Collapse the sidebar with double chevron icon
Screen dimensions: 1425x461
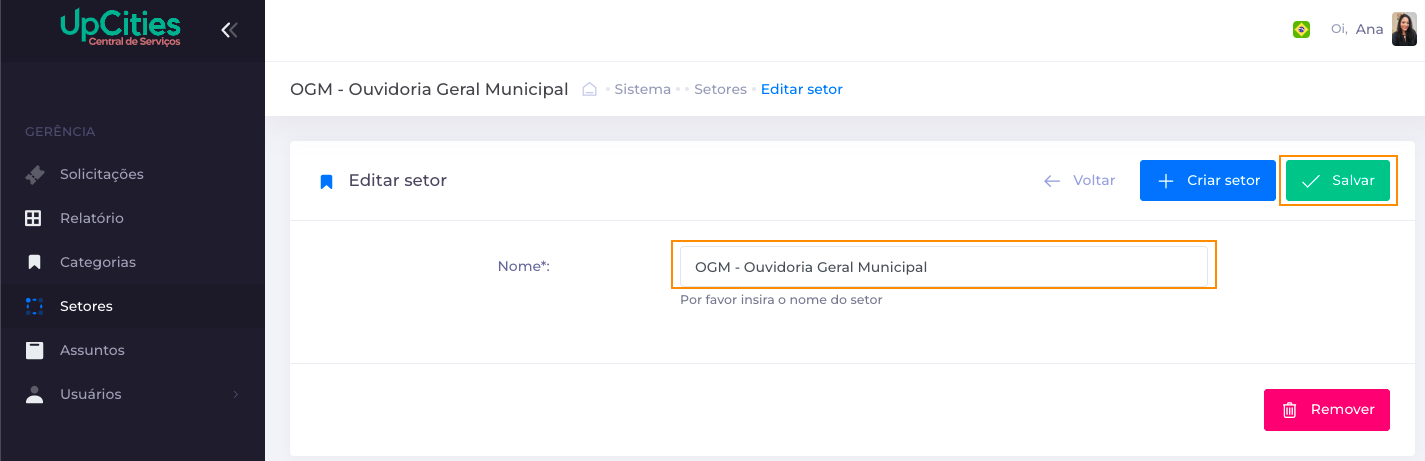pos(229,30)
